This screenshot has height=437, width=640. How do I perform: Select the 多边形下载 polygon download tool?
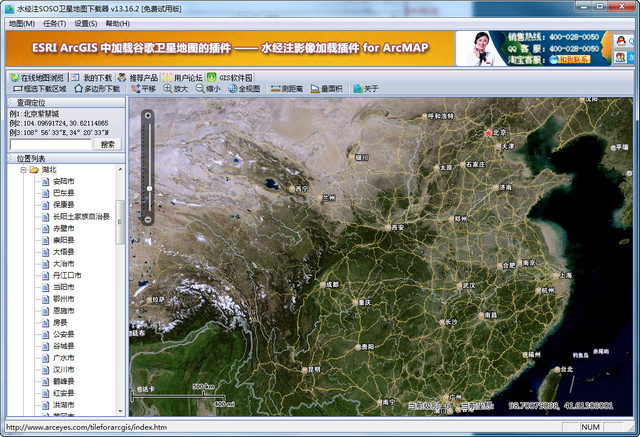point(97,89)
